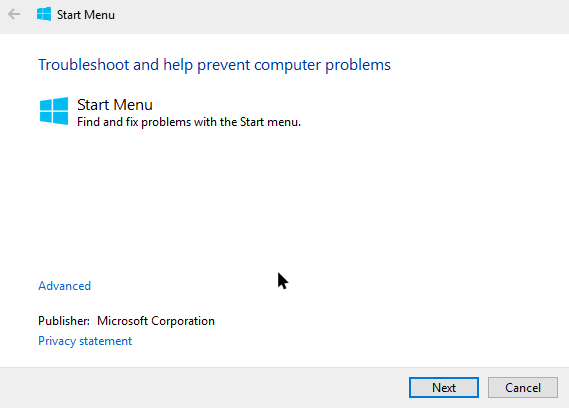Click the Cancel button
Viewport: 569px width, 408px height.
click(x=523, y=387)
